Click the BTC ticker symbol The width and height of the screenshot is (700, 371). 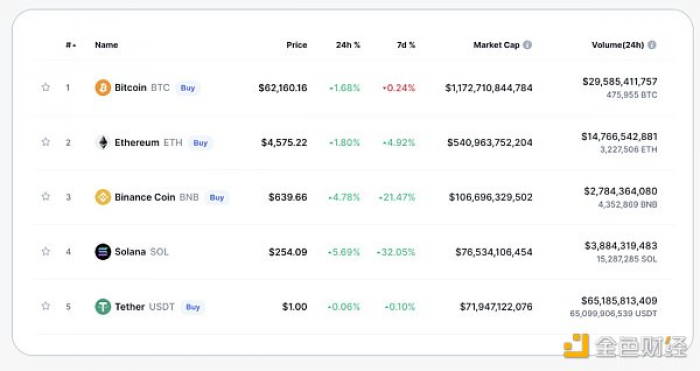pyautogui.click(x=160, y=88)
